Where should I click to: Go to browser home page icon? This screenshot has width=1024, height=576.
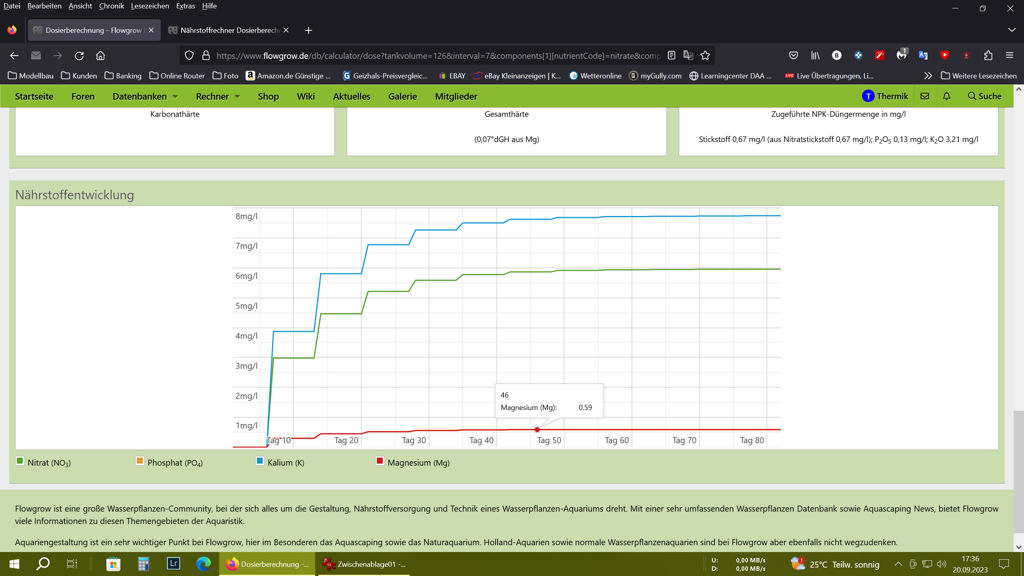[100, 55]
